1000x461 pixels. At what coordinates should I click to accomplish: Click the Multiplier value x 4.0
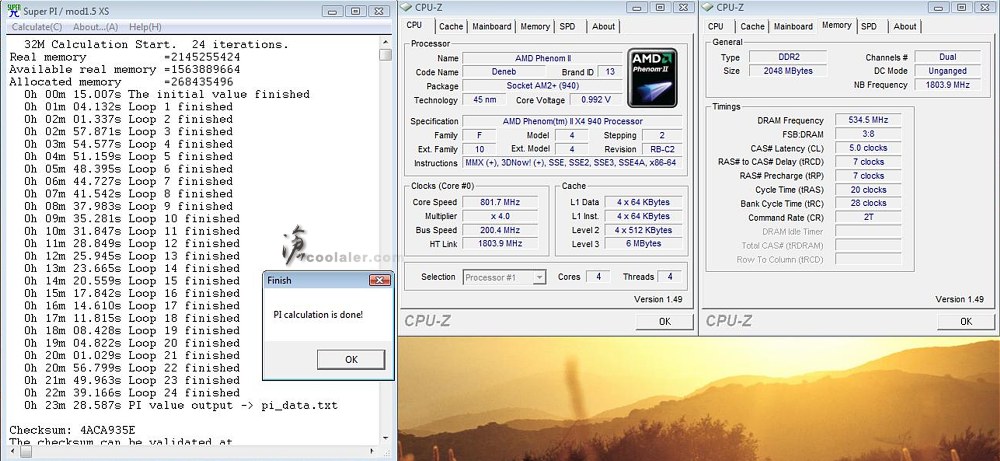(x=499, y=216)
